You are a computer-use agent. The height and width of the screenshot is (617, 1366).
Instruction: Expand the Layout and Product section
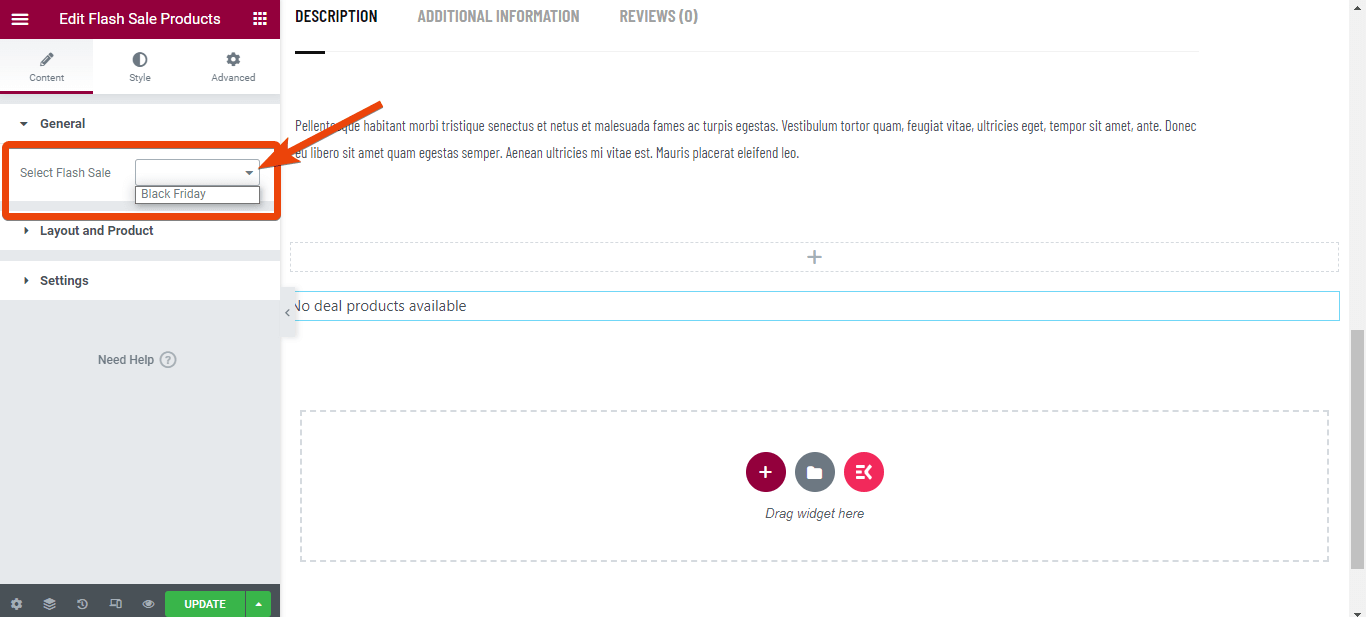click(x=140, y=231)
